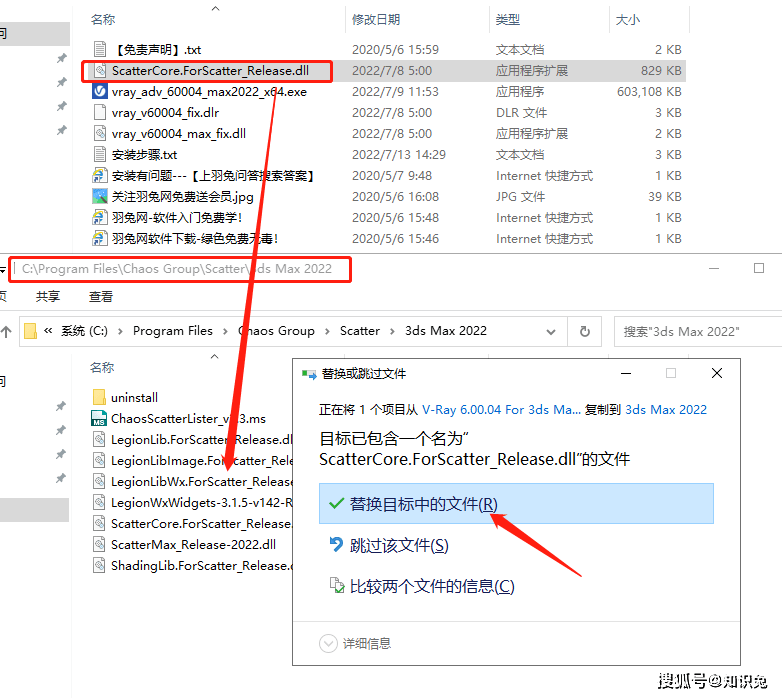
Task: Select the ChaosScatterLister .ms script icon
Action: click(99, 418)
